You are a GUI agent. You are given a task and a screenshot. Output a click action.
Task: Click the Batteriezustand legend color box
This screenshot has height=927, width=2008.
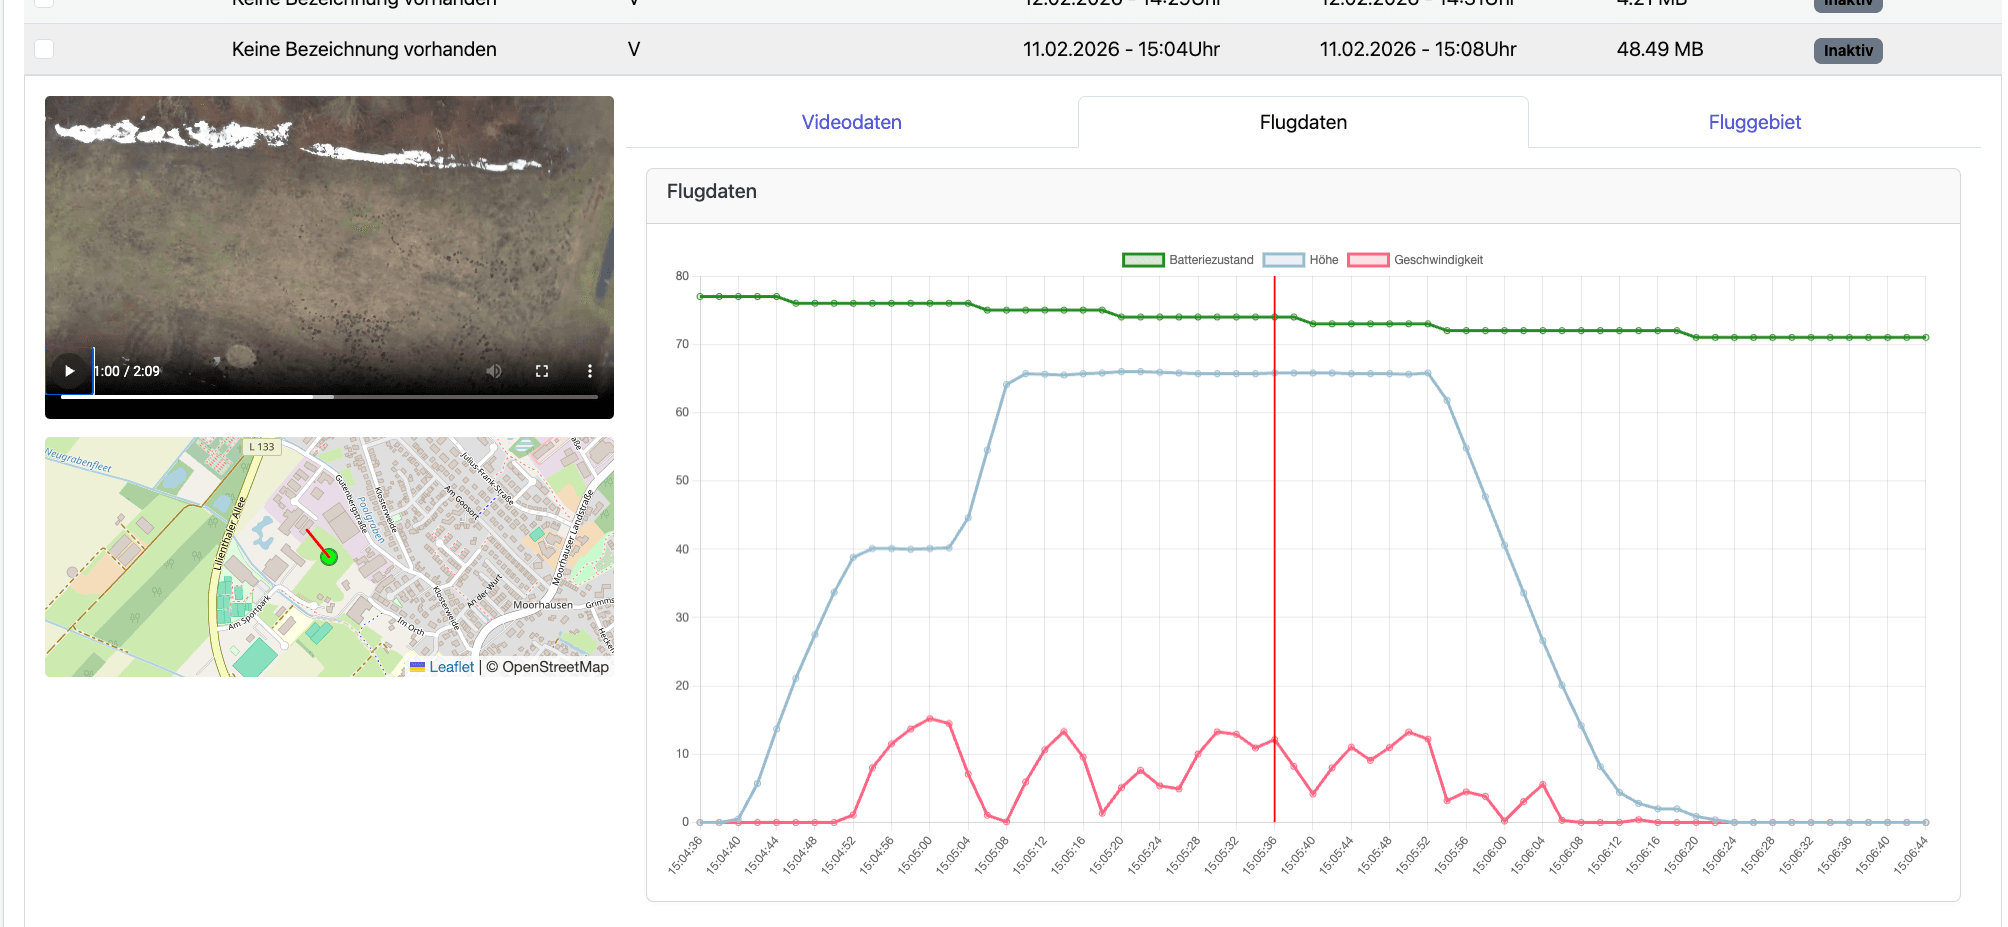coord(1143,260)
